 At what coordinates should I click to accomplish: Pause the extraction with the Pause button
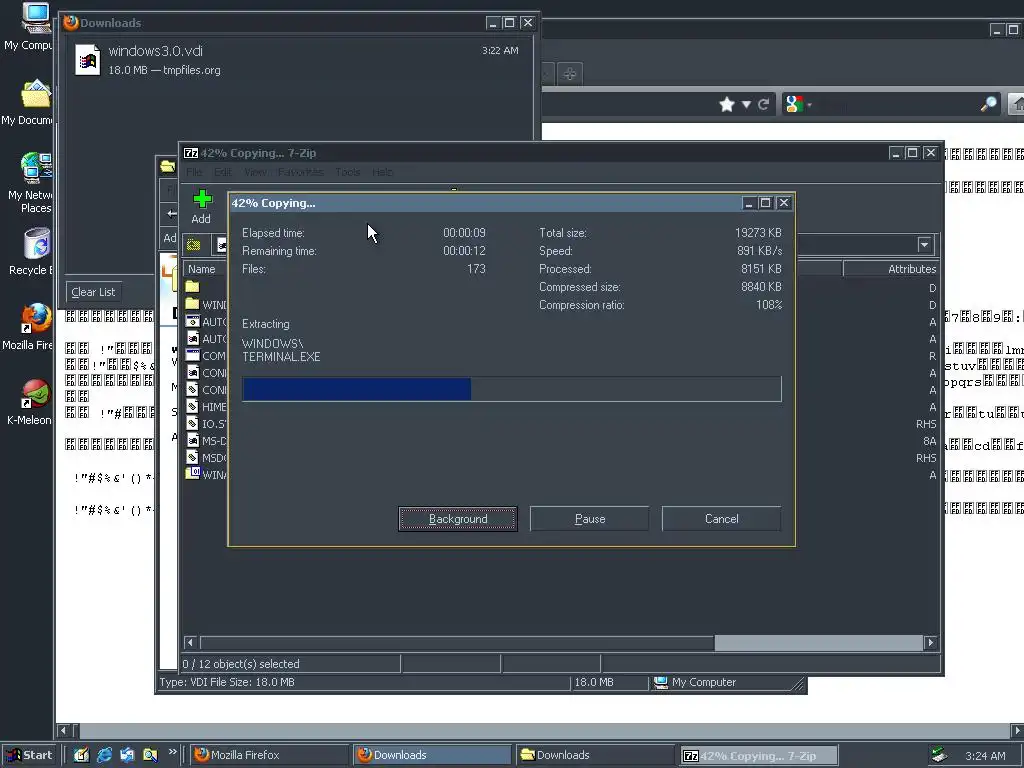(x=590, y=519)
